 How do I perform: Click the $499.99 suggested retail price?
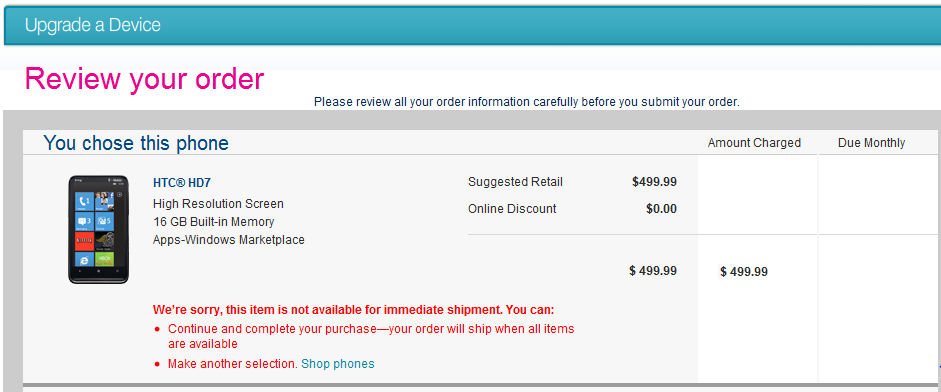point(654,182)
